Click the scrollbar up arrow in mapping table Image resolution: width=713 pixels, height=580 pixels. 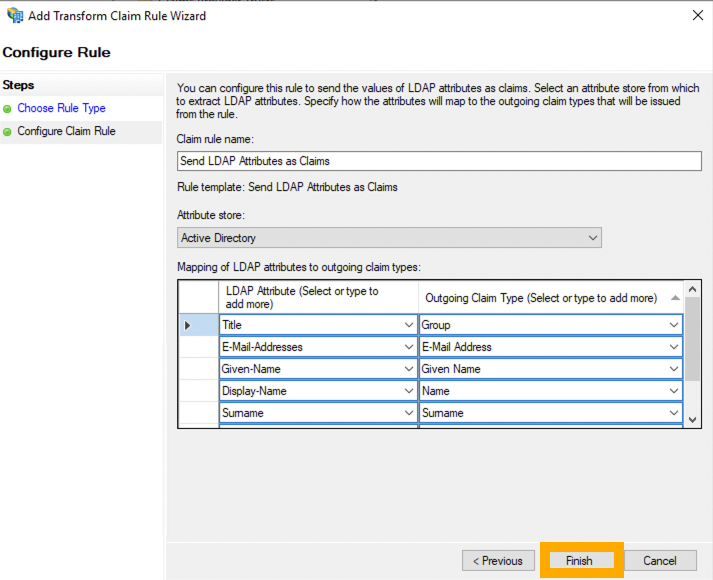coord(693,289)
